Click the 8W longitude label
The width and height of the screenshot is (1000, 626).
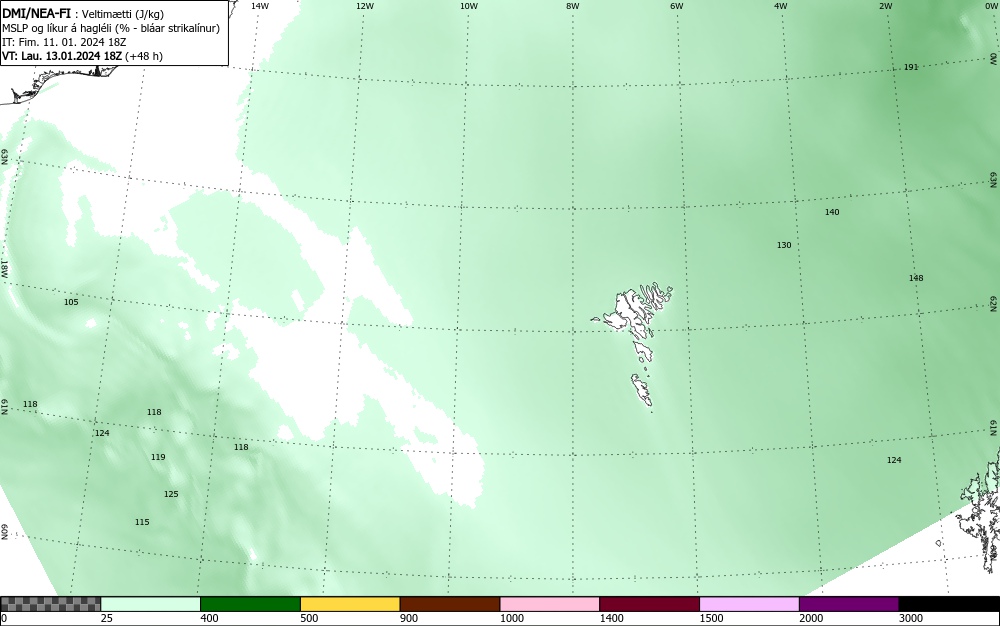click(572, 6)
